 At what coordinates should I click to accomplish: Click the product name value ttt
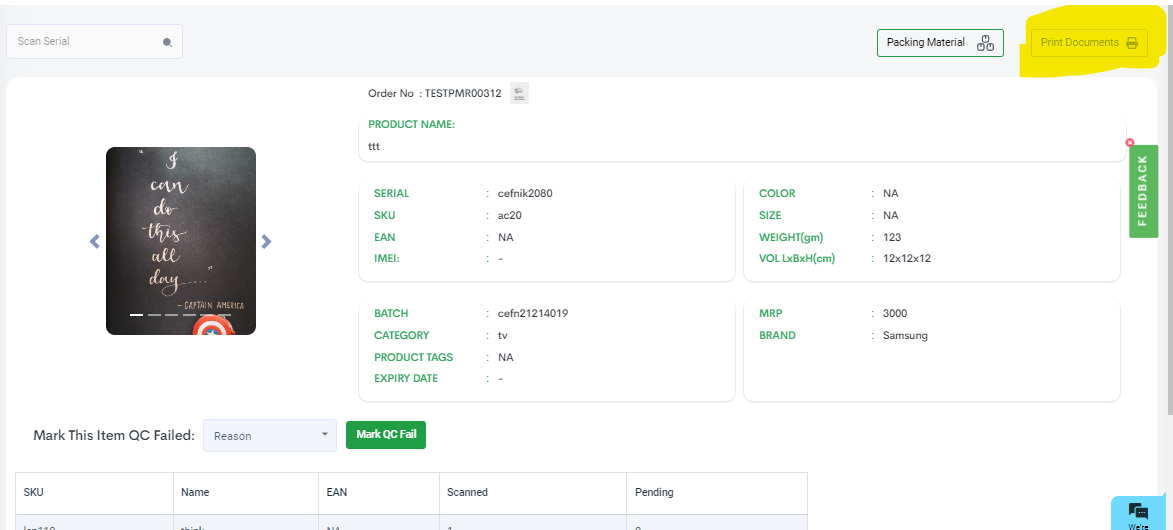click(x=374, y=147)
